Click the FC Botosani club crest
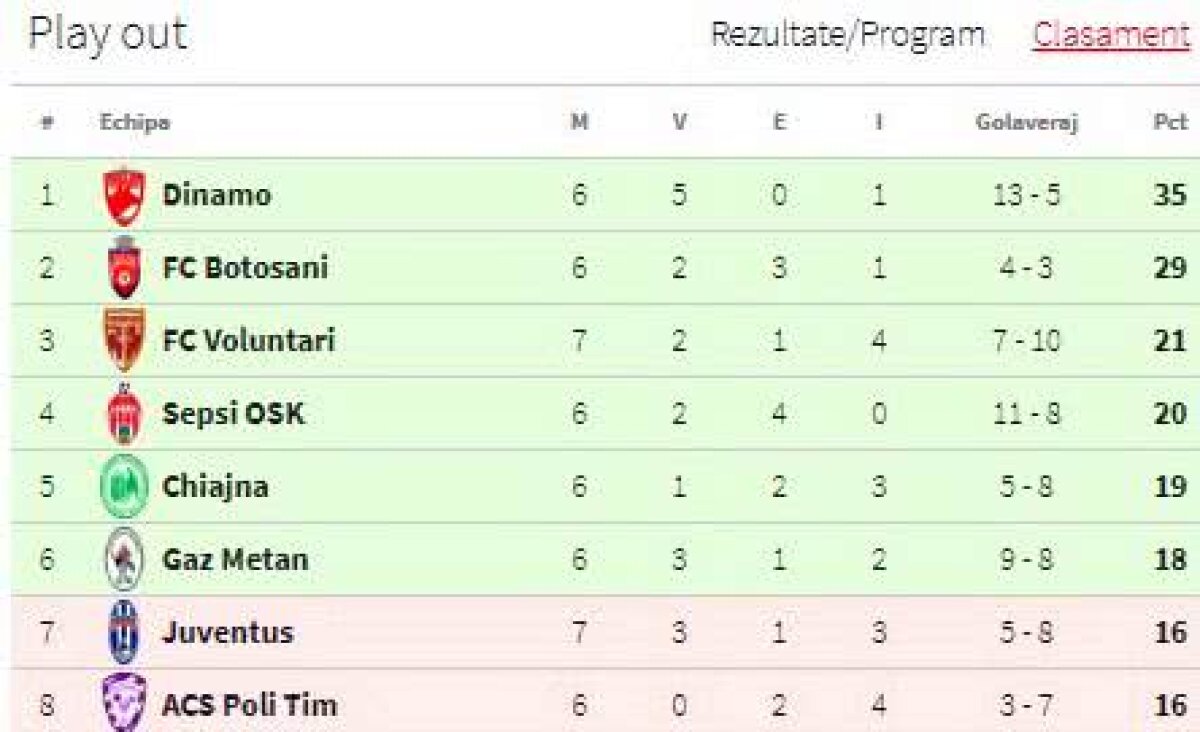This screenshot has width=1200, height=732. [124, 268]
